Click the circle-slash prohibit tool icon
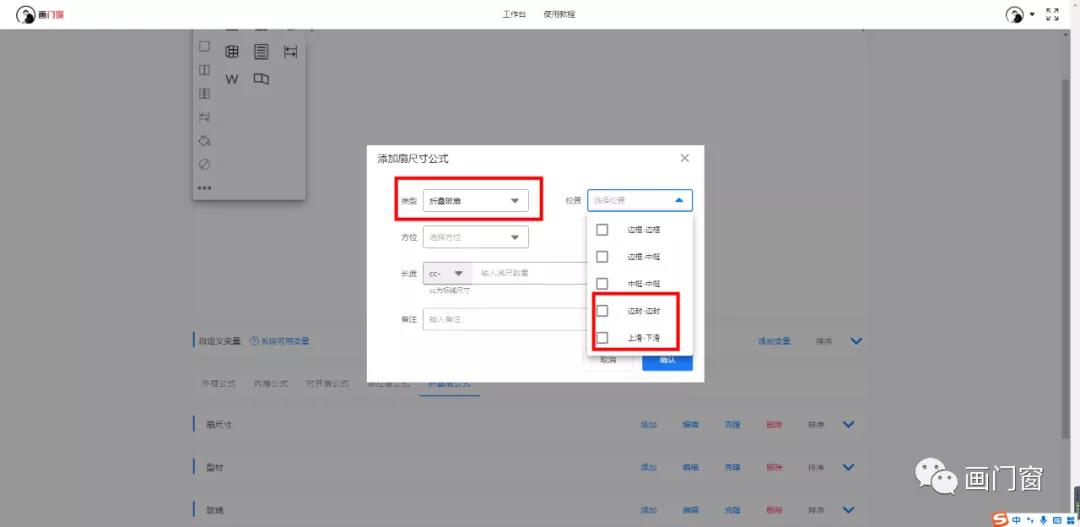 coord(204,164)
